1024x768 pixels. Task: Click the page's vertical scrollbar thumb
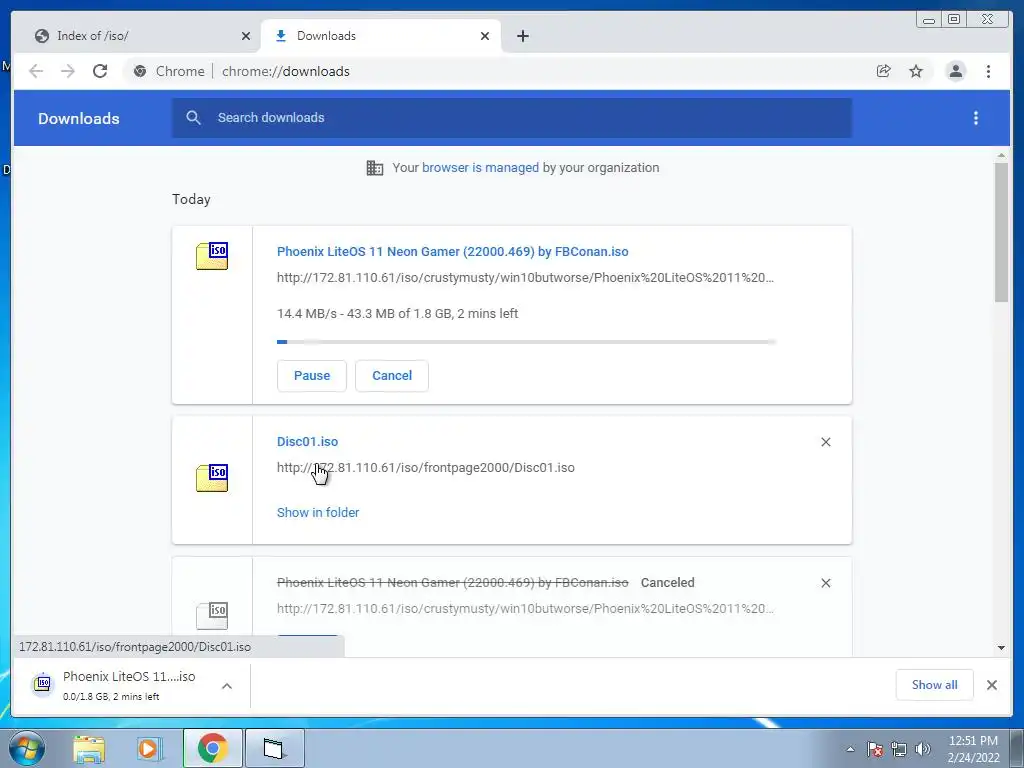coord(1001,232)
